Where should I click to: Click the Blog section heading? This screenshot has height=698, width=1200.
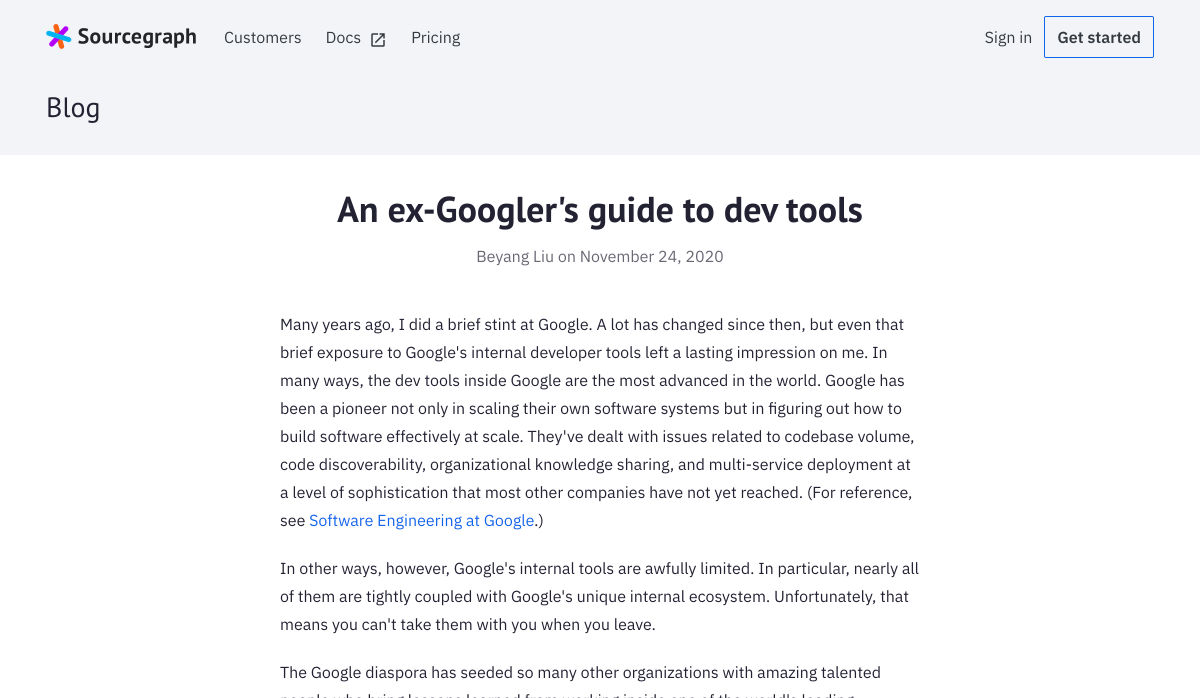click(73, 108)
